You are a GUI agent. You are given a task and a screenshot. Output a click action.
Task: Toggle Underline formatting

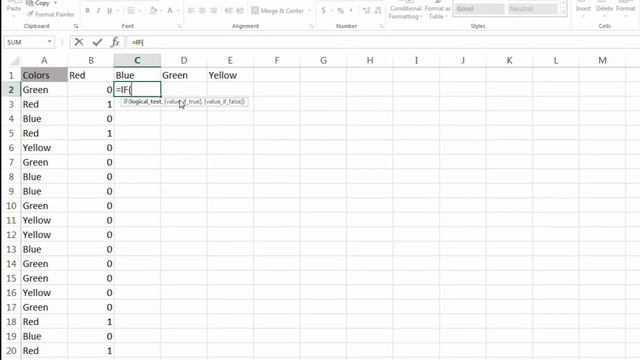[x=109, y=11]
